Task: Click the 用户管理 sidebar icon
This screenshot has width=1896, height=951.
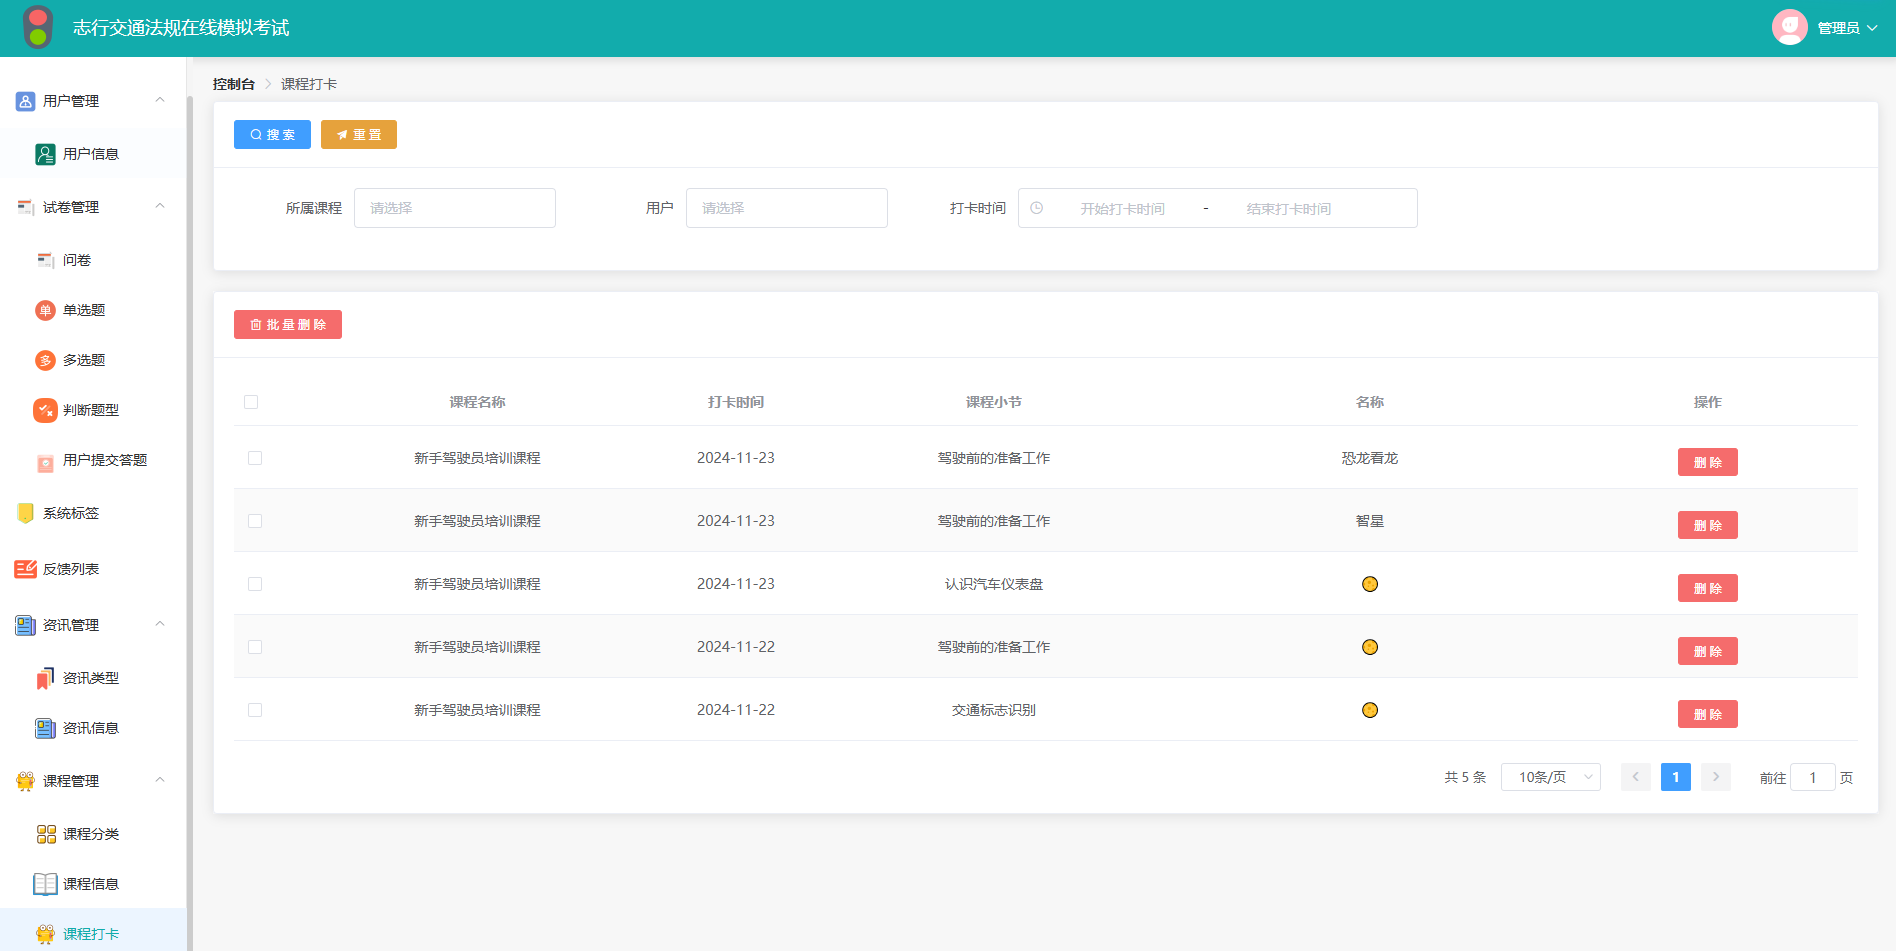Action: (x=25, y=101)
